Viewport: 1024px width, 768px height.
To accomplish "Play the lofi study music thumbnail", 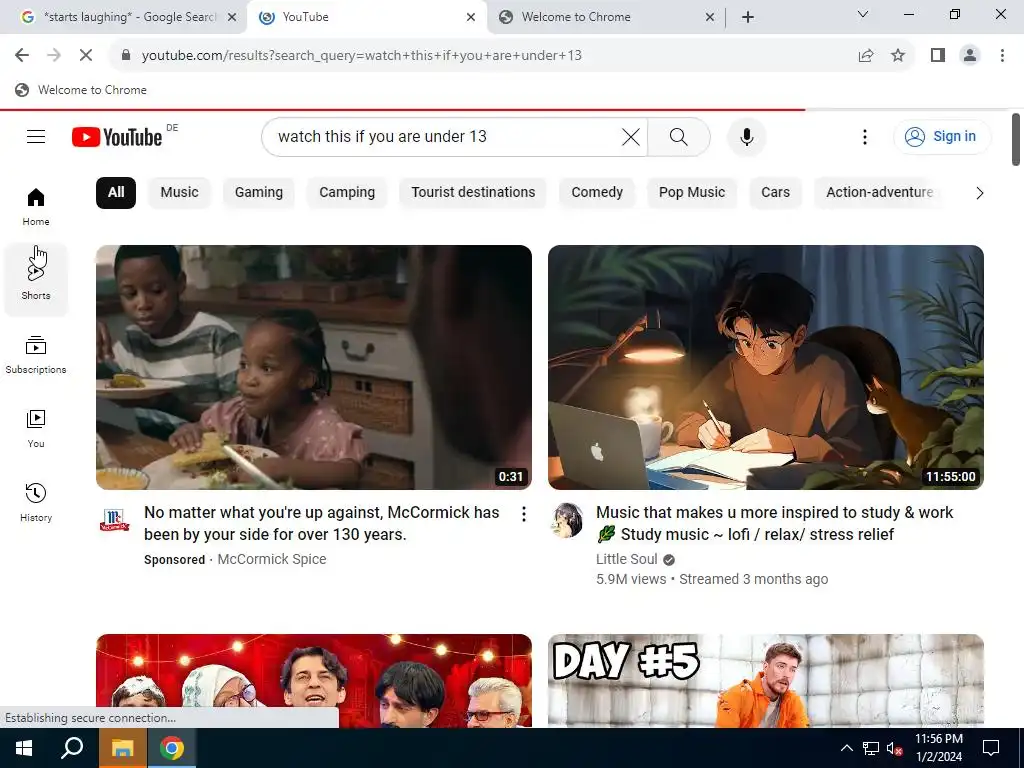I will [x=765, y=367].
